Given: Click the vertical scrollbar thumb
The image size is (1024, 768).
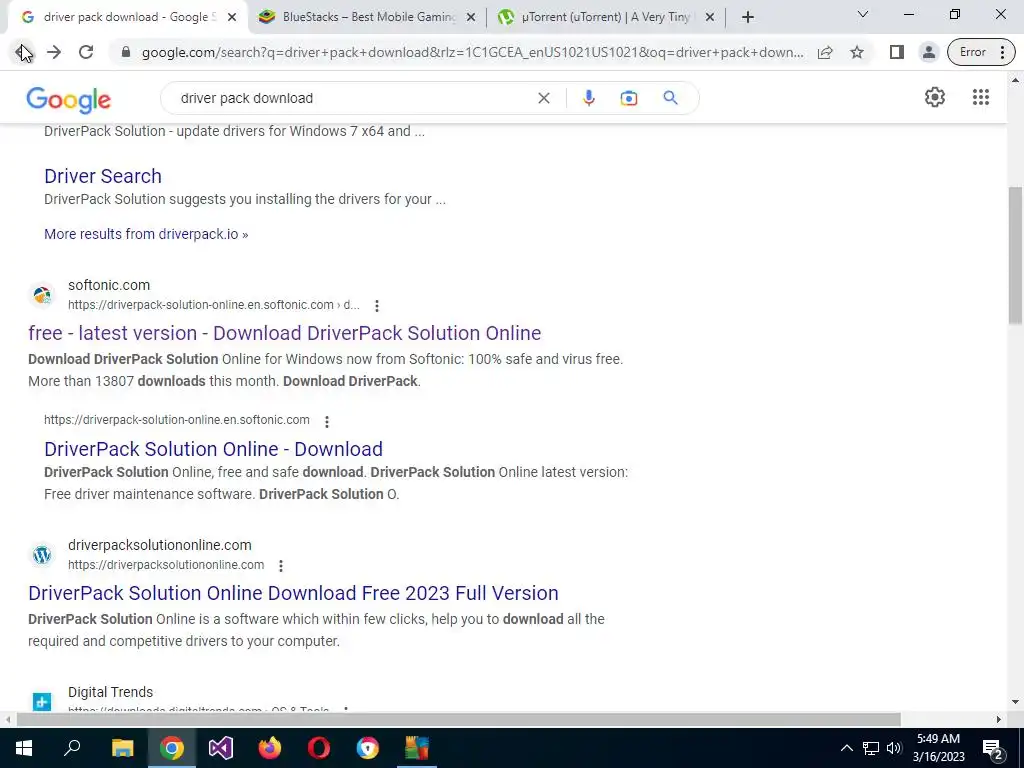Looking at the screenshot, I should pyautogui.click(x=1016, y=255).
